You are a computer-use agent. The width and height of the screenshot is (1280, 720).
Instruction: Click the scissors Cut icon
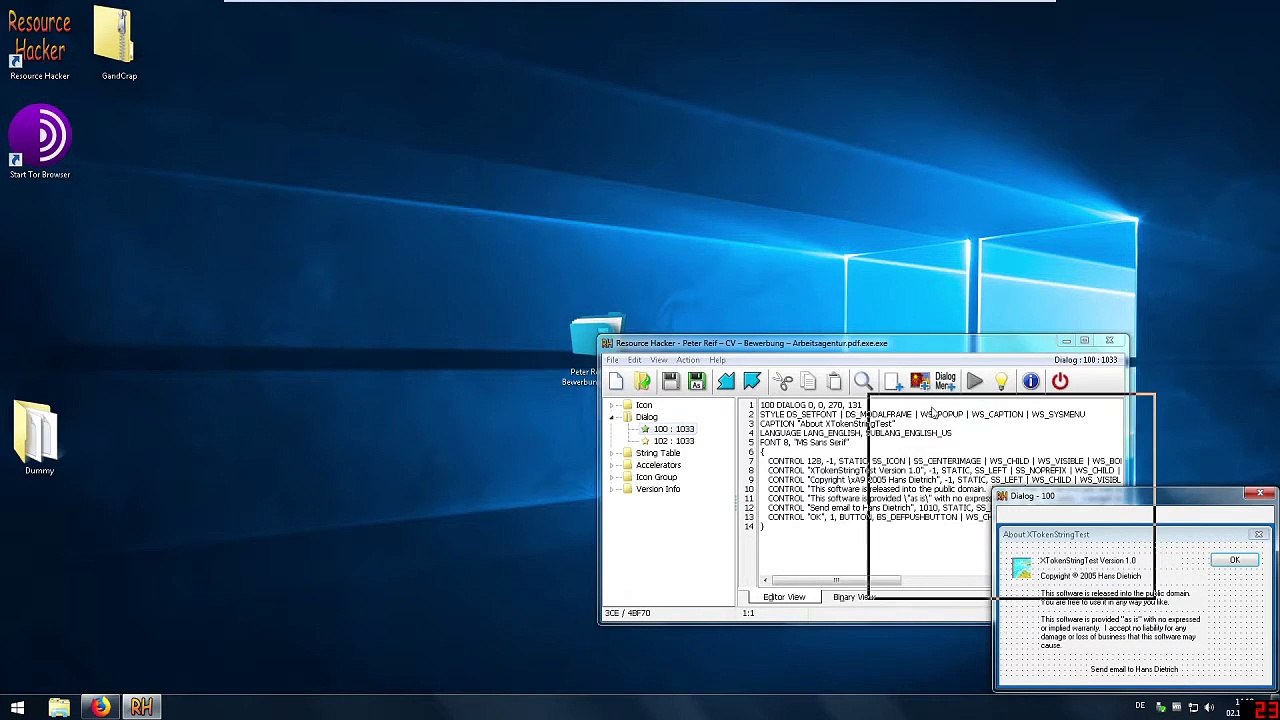(x=782, y=381)
